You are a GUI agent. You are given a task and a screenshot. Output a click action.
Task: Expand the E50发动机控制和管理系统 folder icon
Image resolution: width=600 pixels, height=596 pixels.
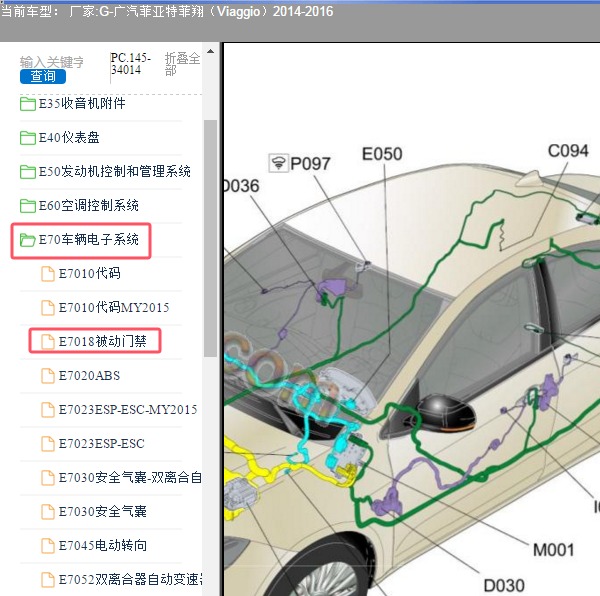click(x=28, y=172)
